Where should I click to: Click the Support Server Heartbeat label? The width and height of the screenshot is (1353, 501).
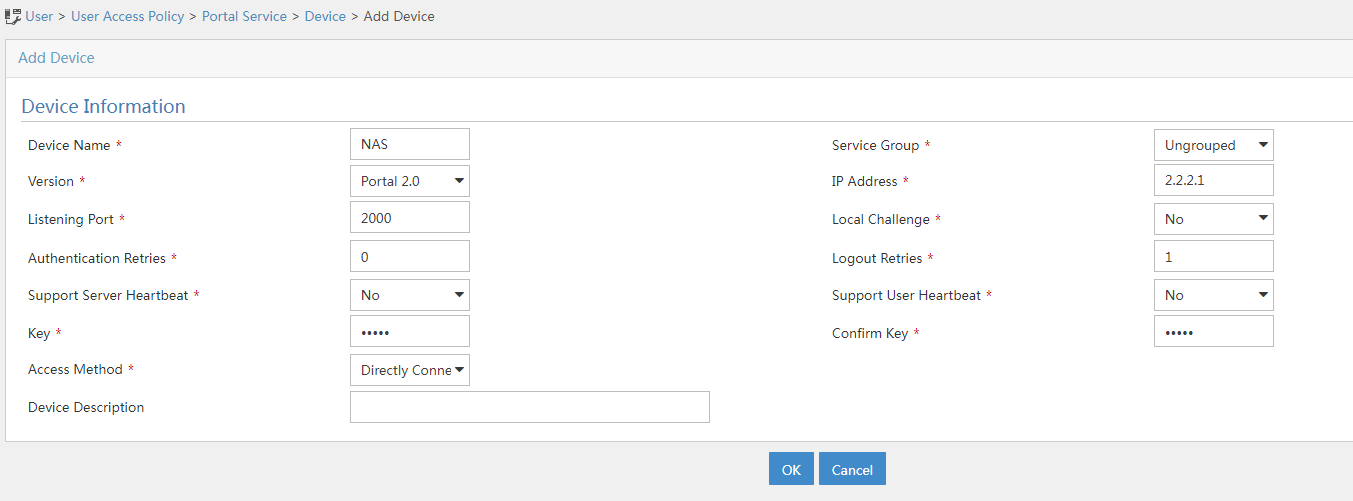pos(108,295)
